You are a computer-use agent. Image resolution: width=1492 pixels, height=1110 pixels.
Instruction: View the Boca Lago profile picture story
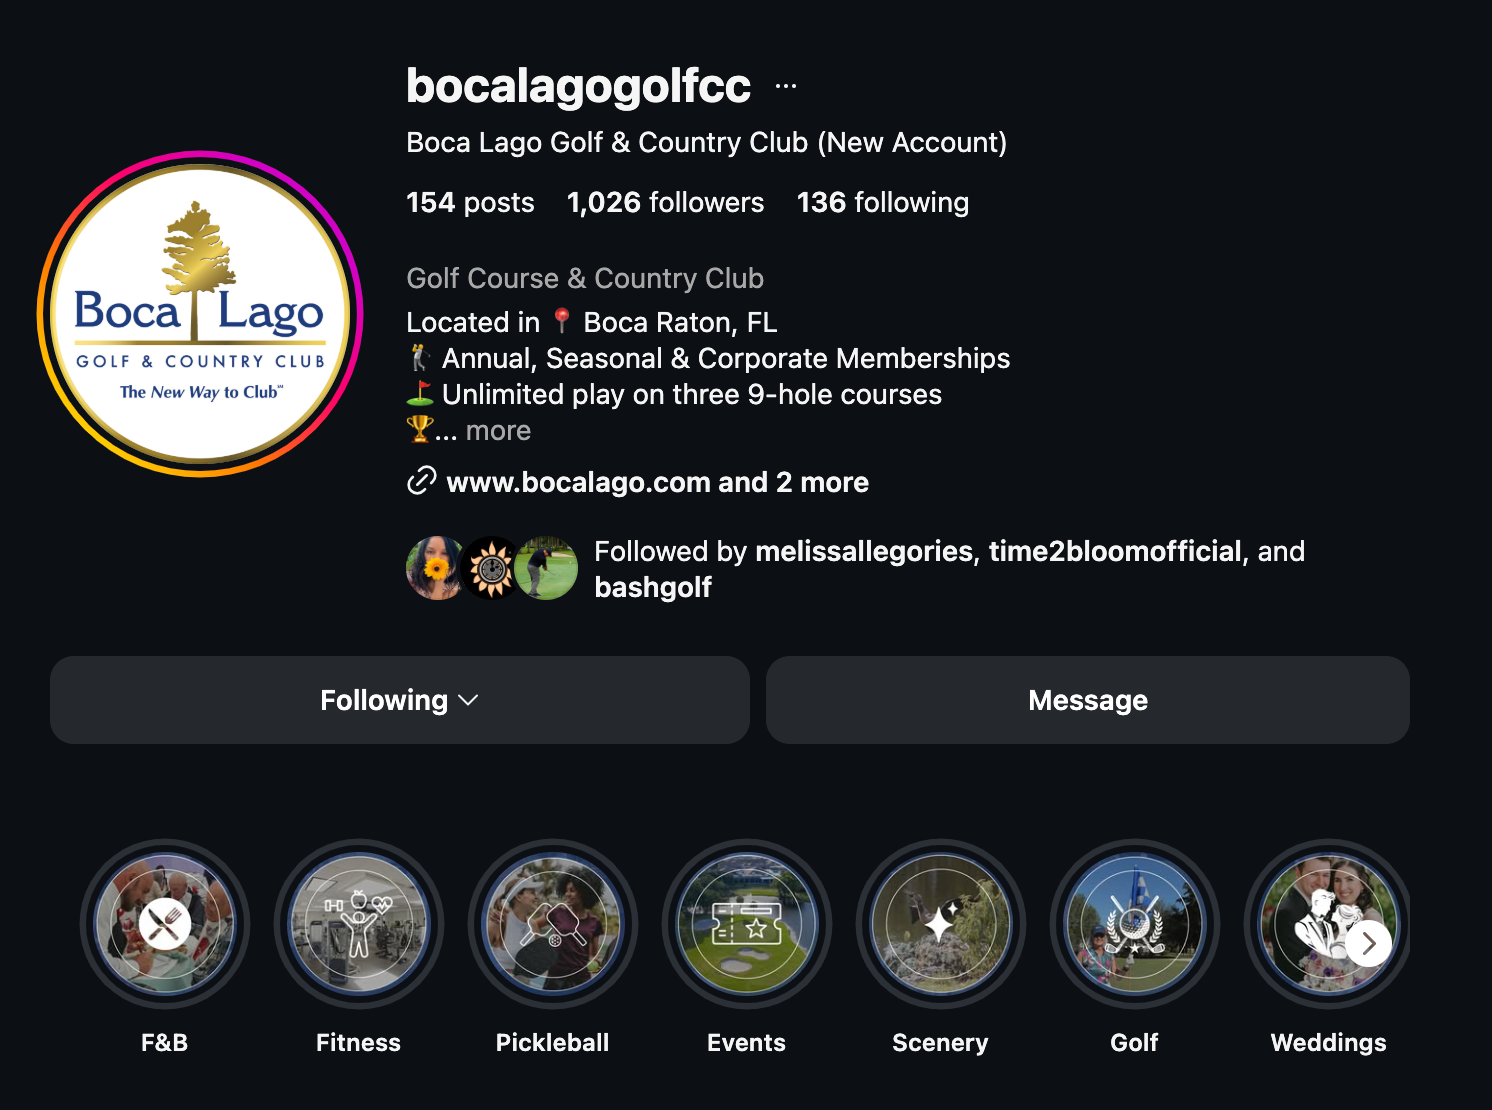[x=200, y=314]
